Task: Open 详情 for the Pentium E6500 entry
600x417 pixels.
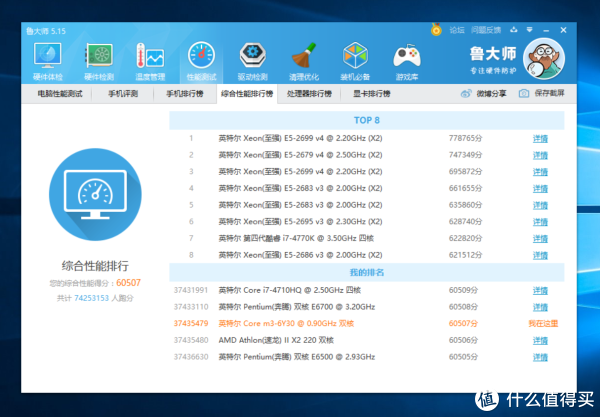Action: pyautogui.click(x=540, y=357)
